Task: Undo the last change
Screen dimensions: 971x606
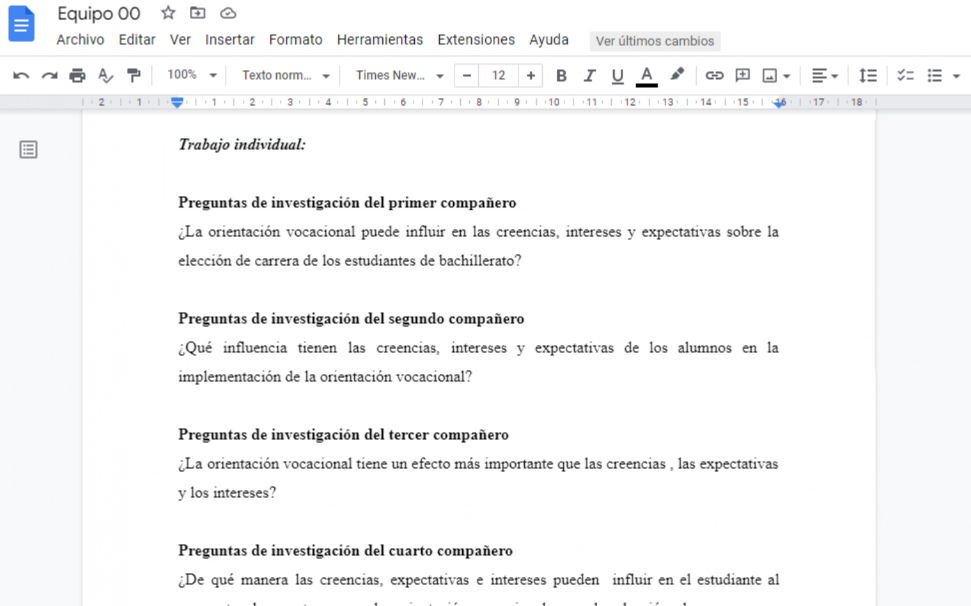Action: tap(20, 75)
